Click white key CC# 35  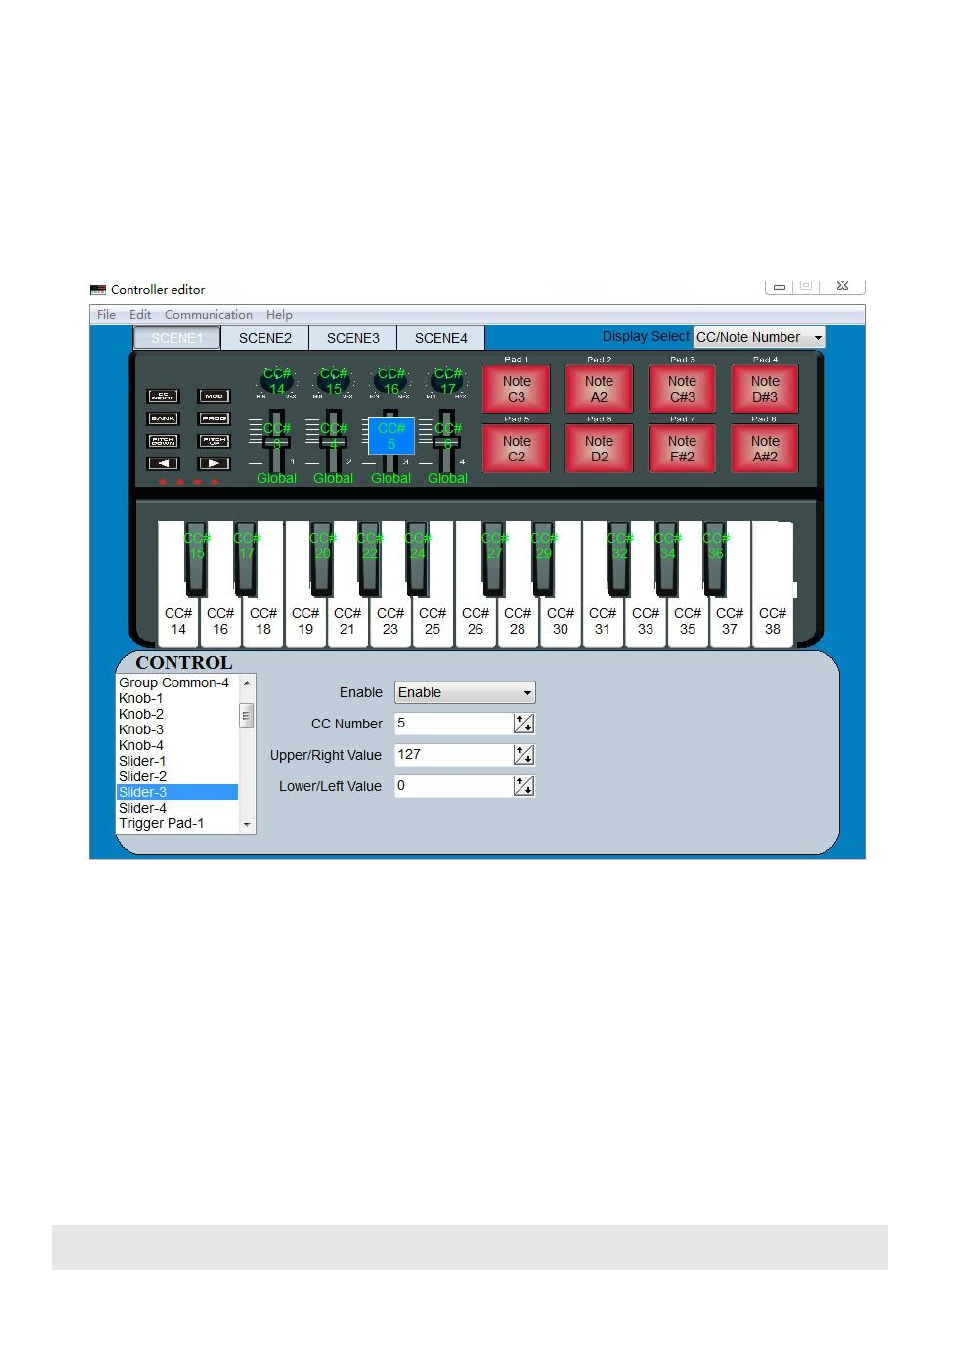(x=687, y=621)
